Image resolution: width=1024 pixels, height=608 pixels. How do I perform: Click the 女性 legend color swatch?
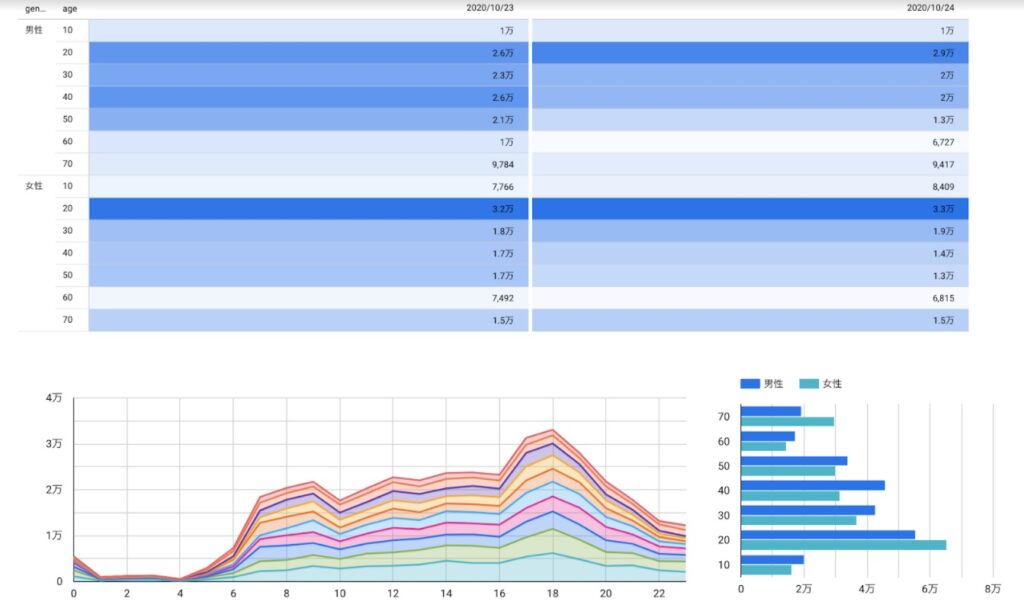pyautogui.click(x=809, y=383)
